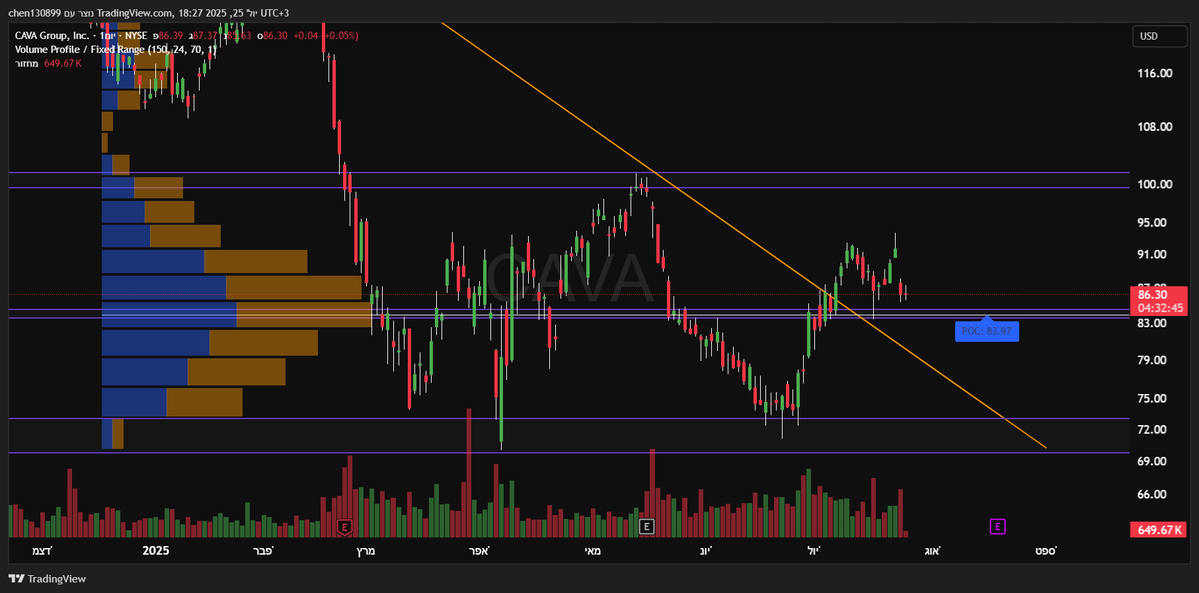The height and width of the screenshot is (593, 1199).
Task: Click the 79.00 price axis label
Action: coord(1152,360)
